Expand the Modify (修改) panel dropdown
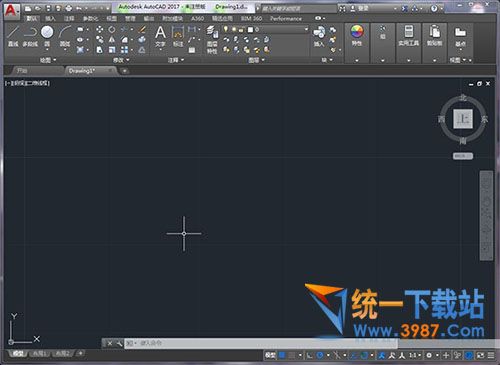500x365 pixels. point(121,60)
